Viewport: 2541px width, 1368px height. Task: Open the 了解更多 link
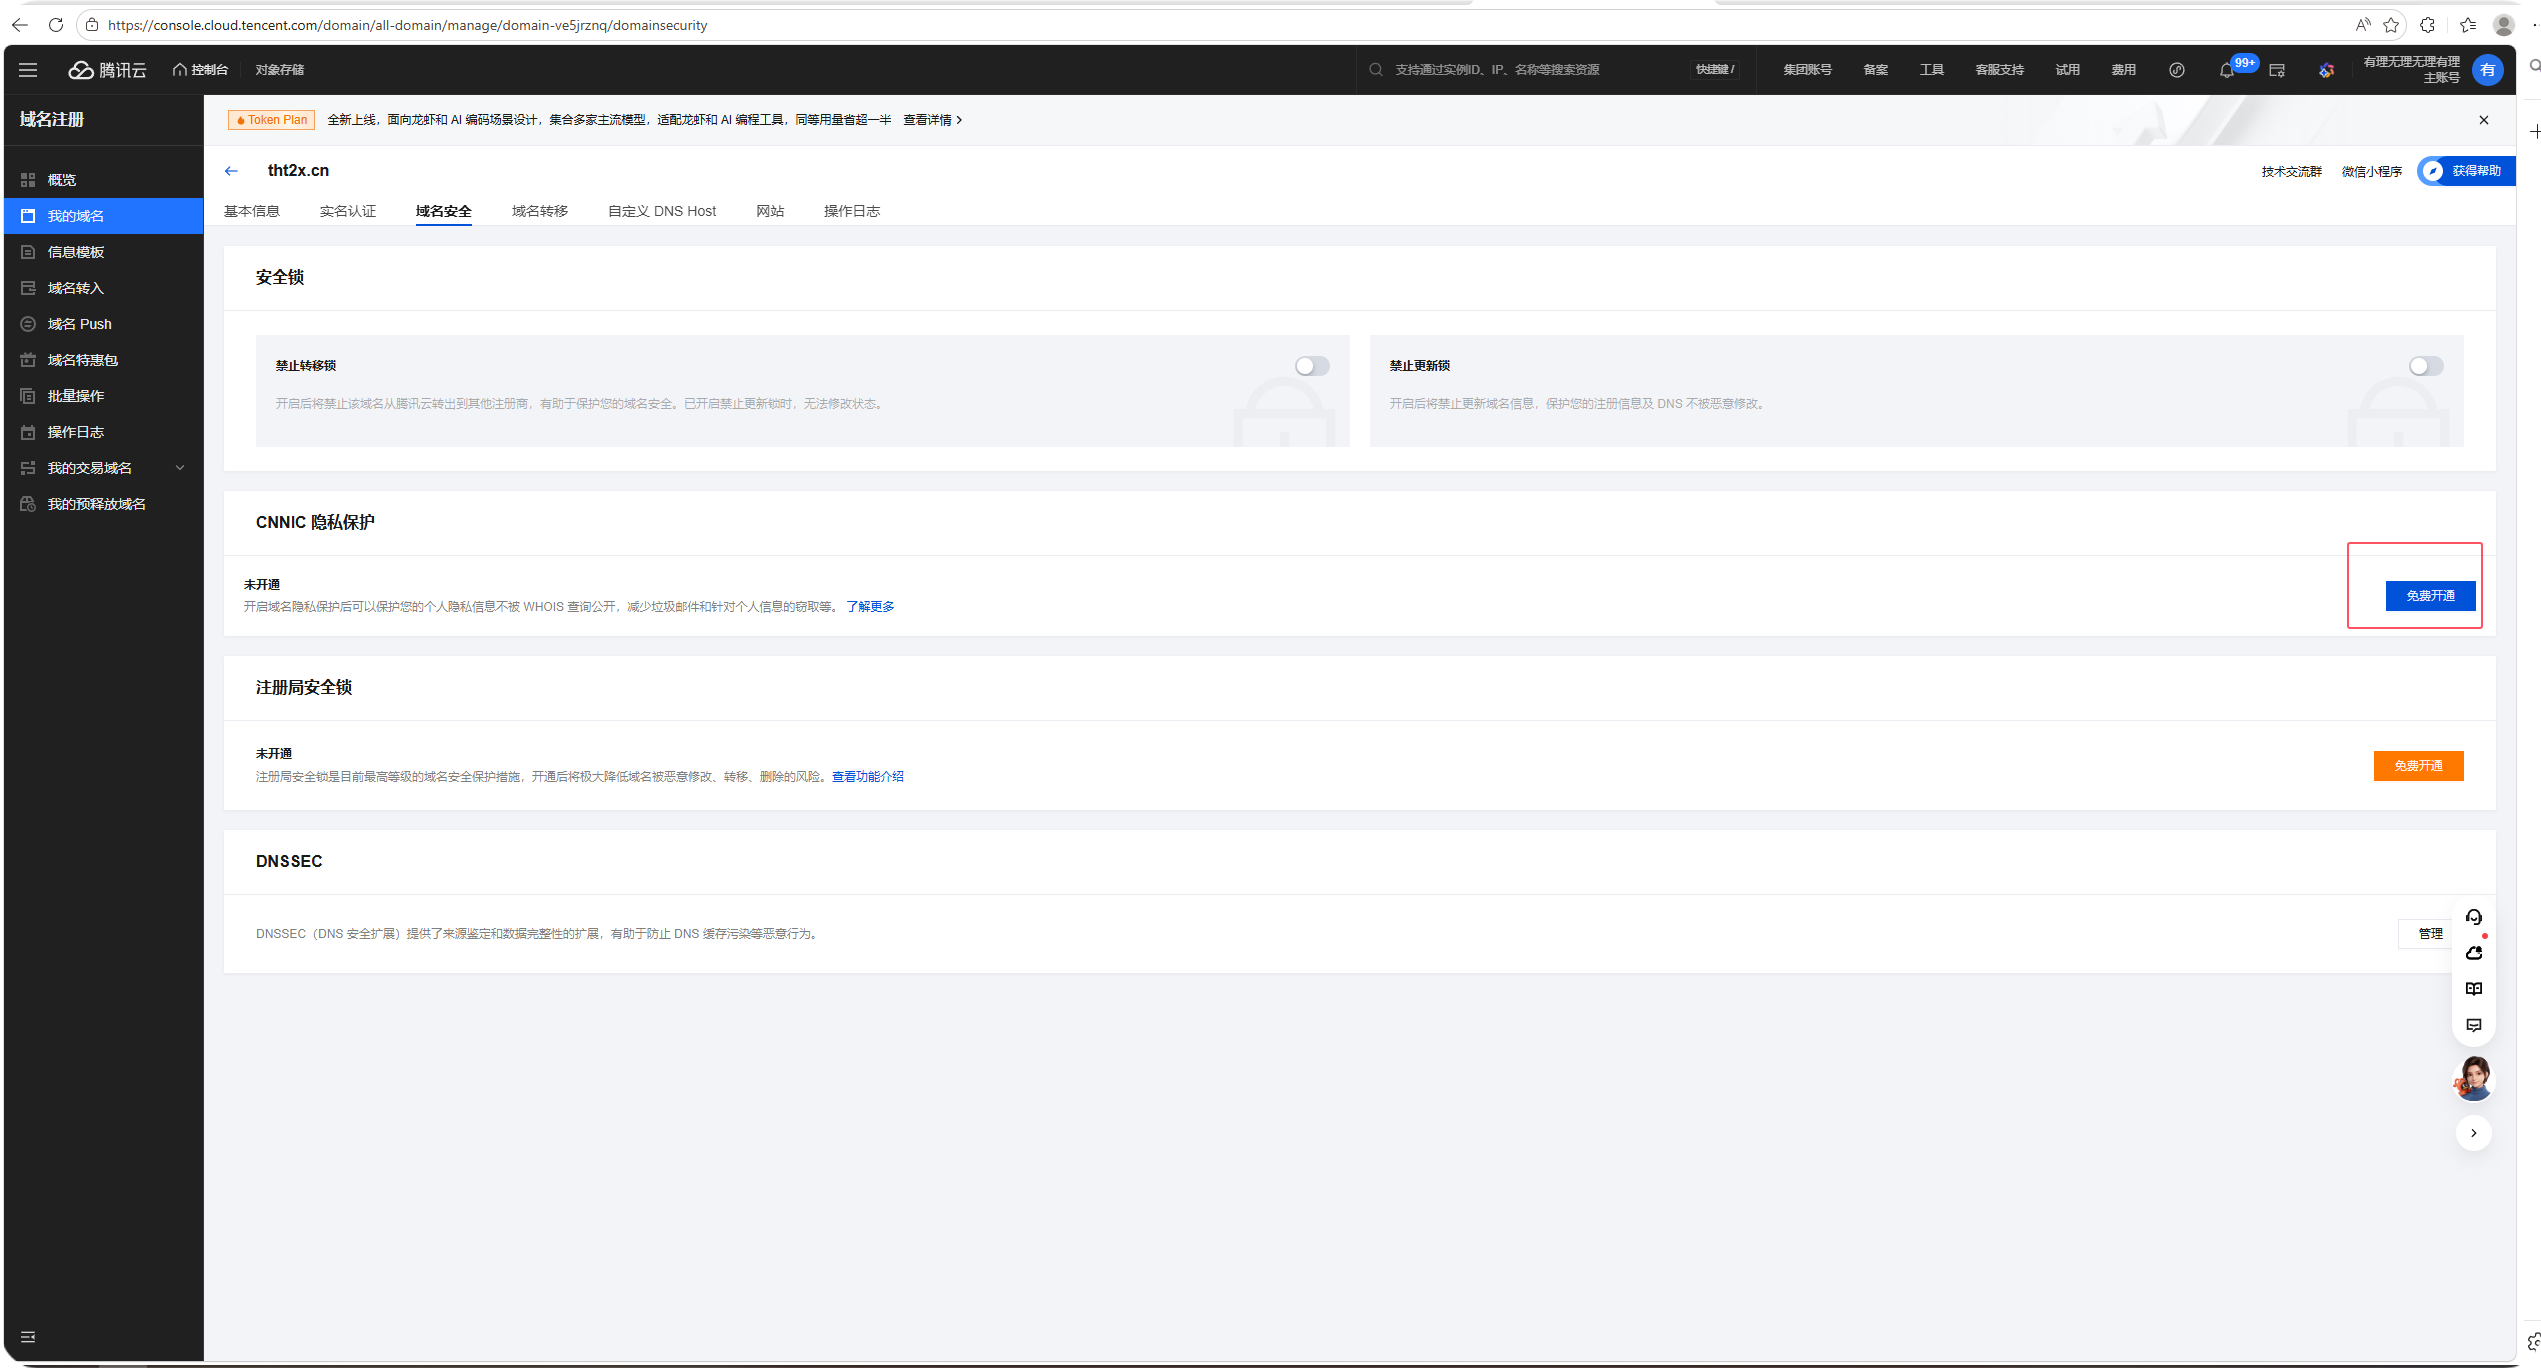coord(869,607)
